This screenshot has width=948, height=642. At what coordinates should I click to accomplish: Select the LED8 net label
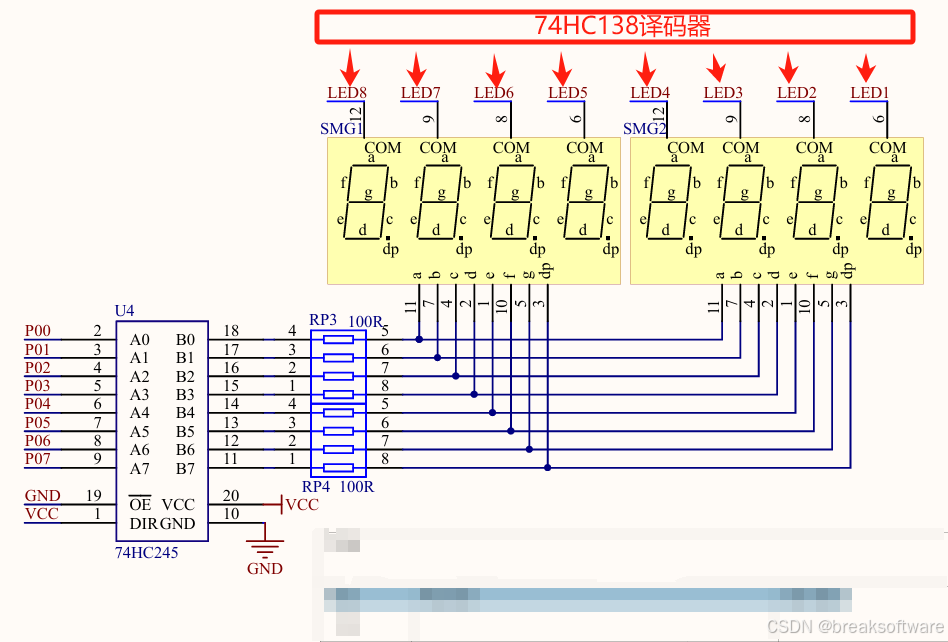347,92
